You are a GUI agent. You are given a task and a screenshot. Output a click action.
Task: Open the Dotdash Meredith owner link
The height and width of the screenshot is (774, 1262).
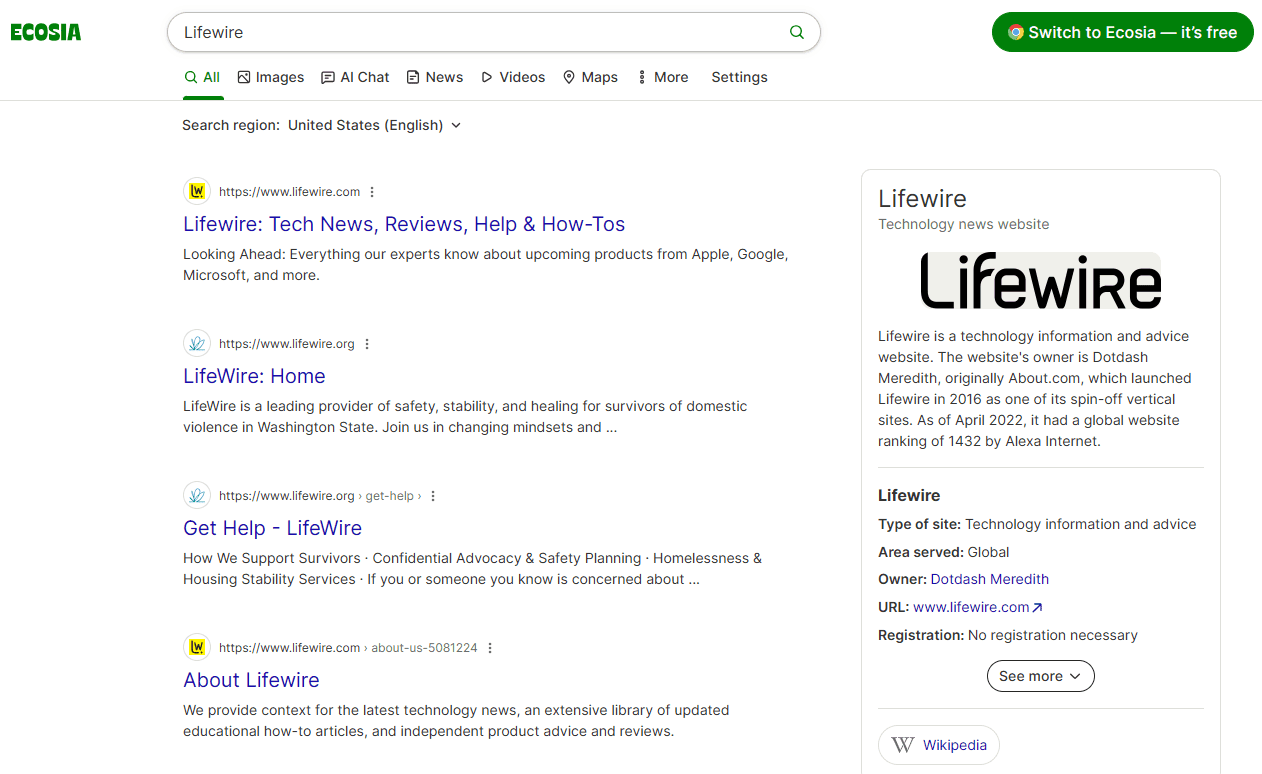point(989,579)
